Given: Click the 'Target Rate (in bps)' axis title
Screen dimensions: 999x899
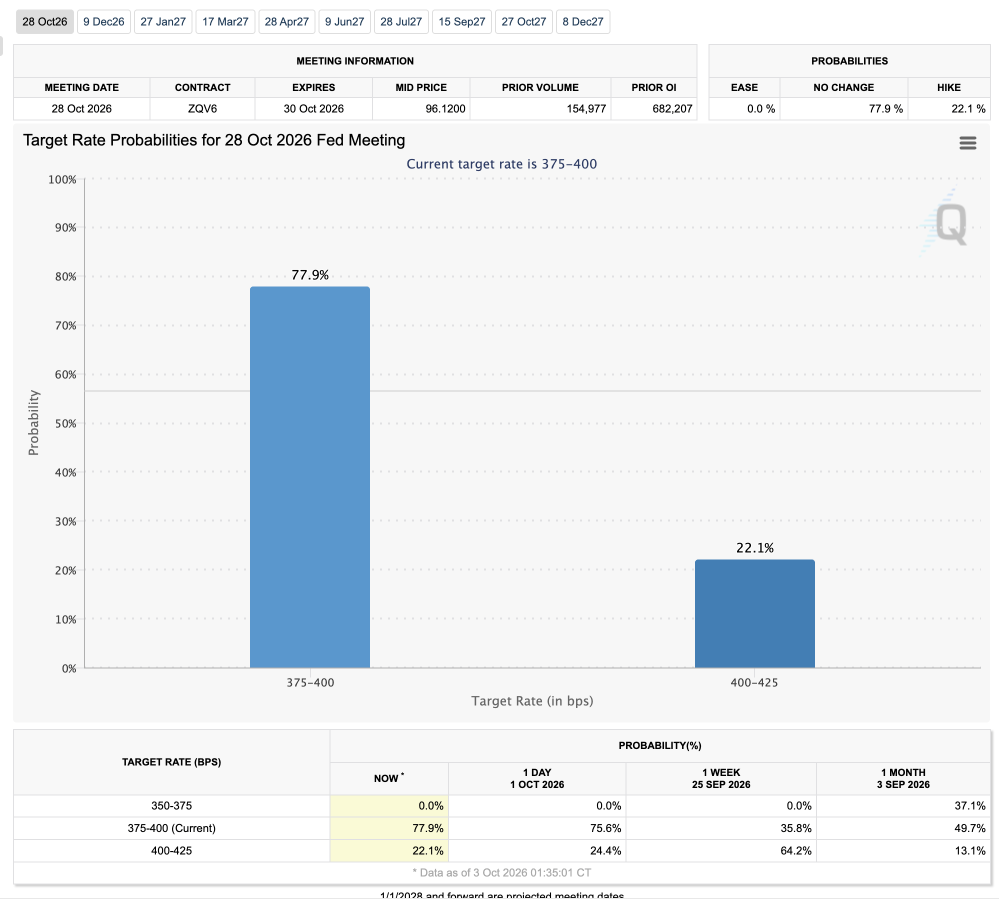Looking at the screenshot, I should [x=532, y=701].
